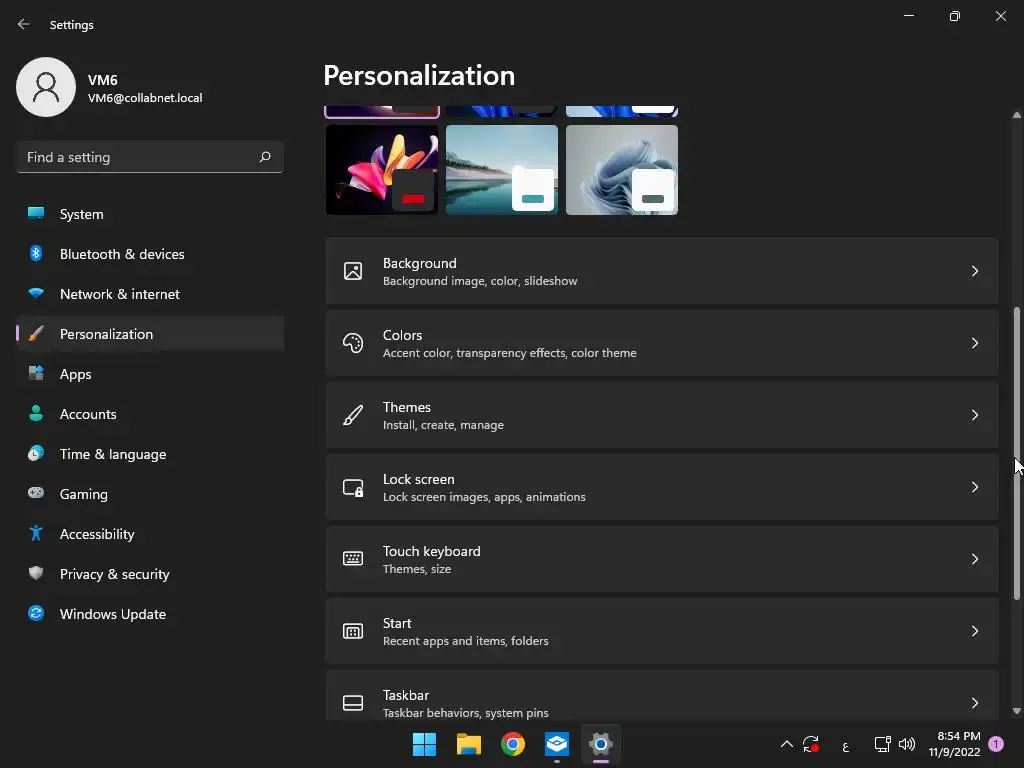Click the Gaming controller icon in sidebar

coord(36,493)
